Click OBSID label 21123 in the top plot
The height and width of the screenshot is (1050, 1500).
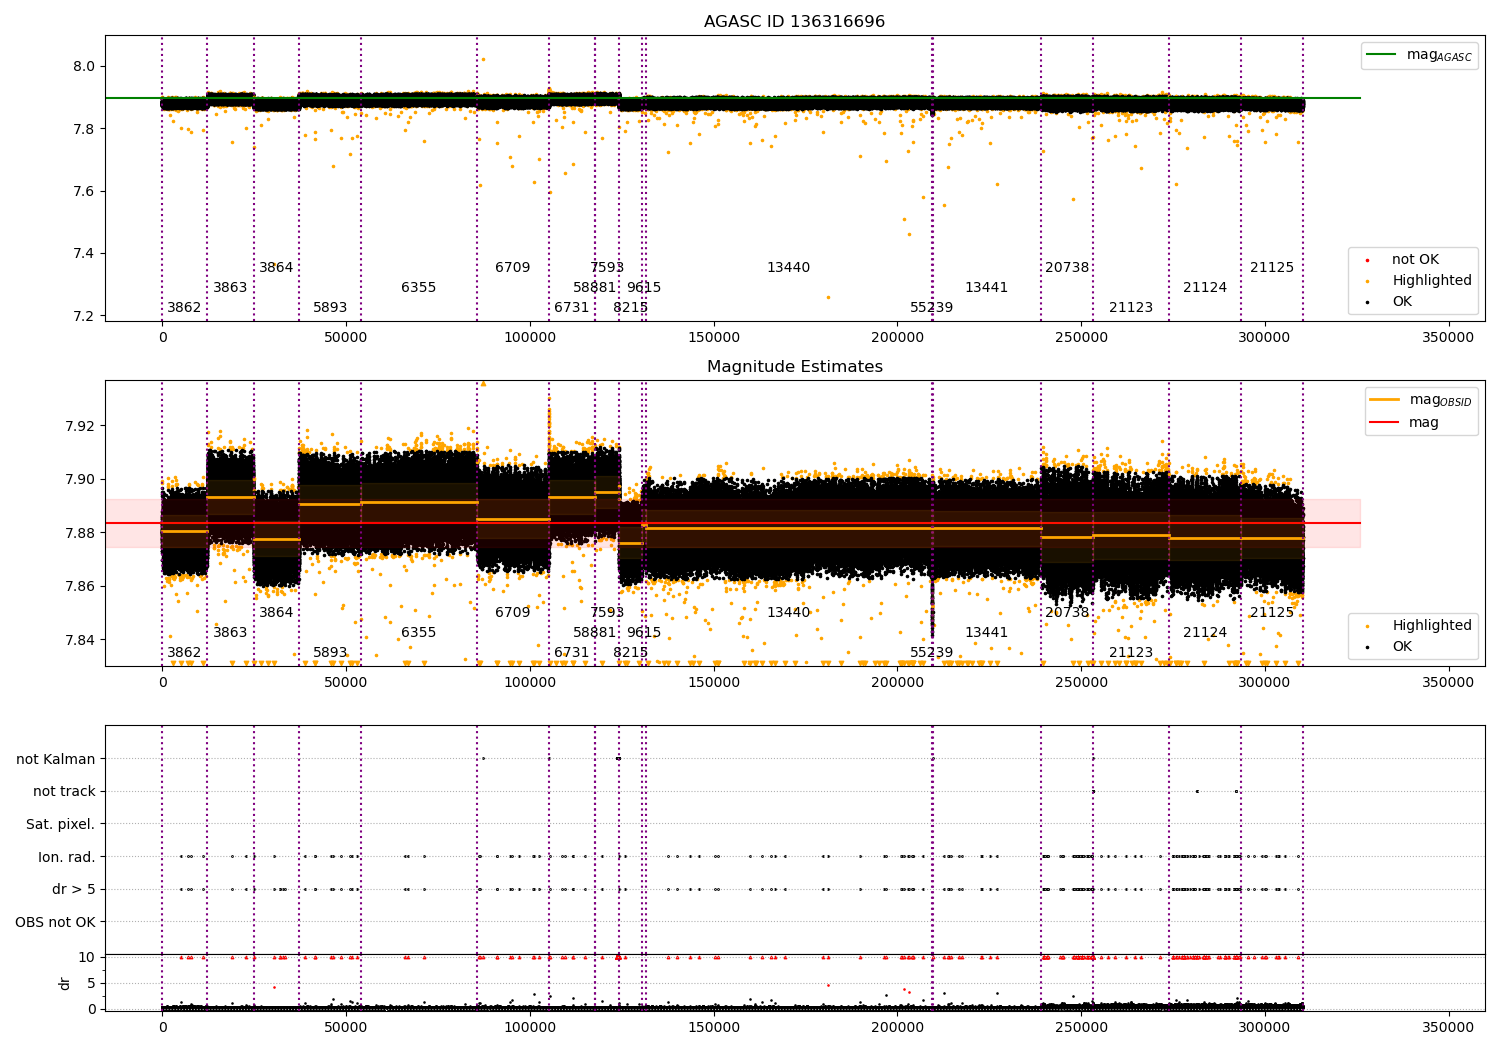tap(1131, 308)
